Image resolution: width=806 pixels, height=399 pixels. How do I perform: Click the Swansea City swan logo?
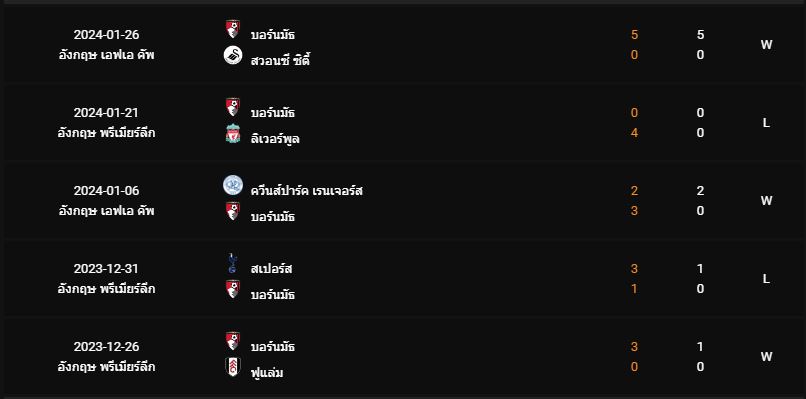pos(233,55)
